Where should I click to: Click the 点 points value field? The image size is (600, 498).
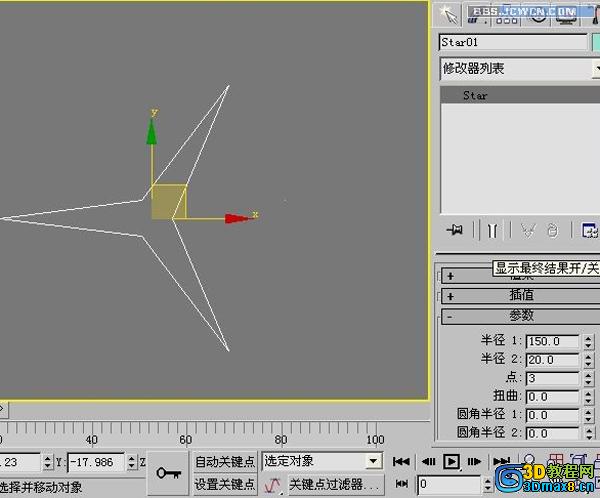(x=553, y=378)
